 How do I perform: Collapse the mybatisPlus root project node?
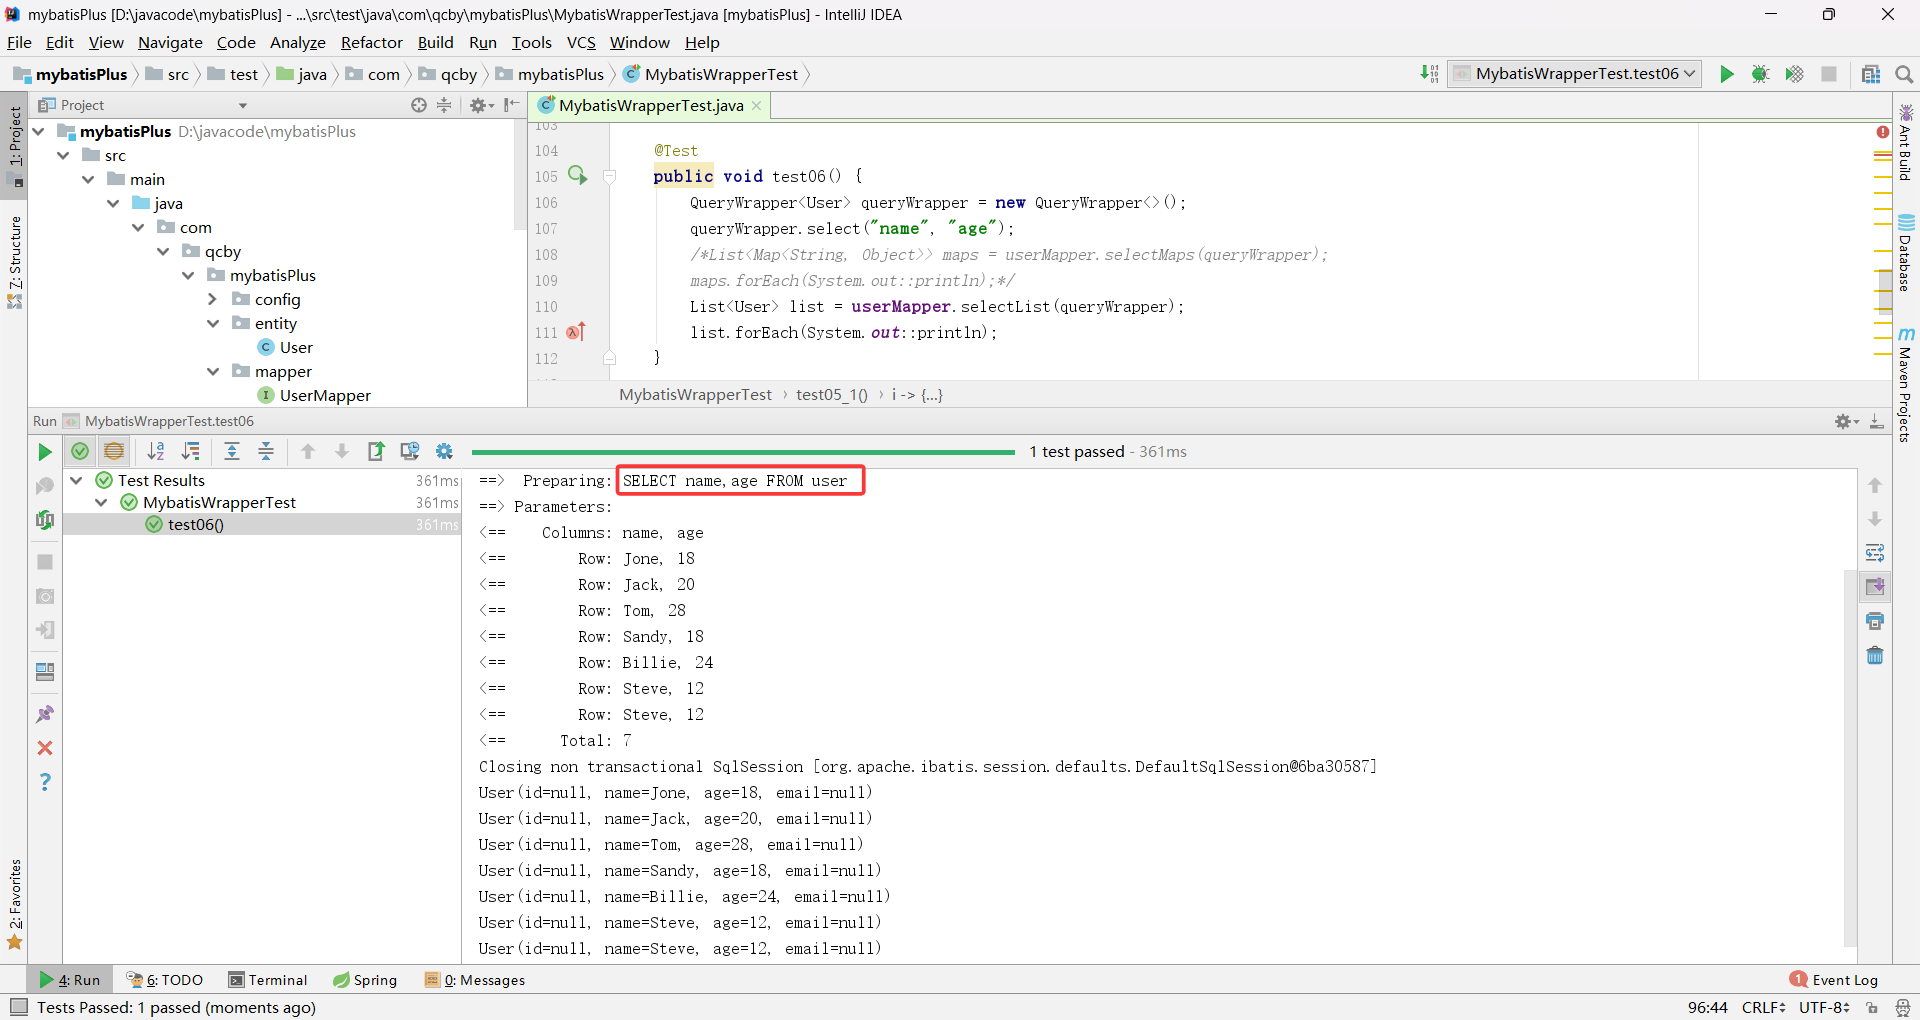(39, 131)
